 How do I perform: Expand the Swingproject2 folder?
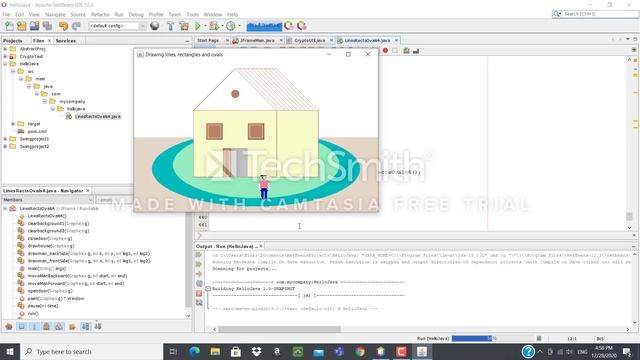pyautogui.click(x=5, y=146)
